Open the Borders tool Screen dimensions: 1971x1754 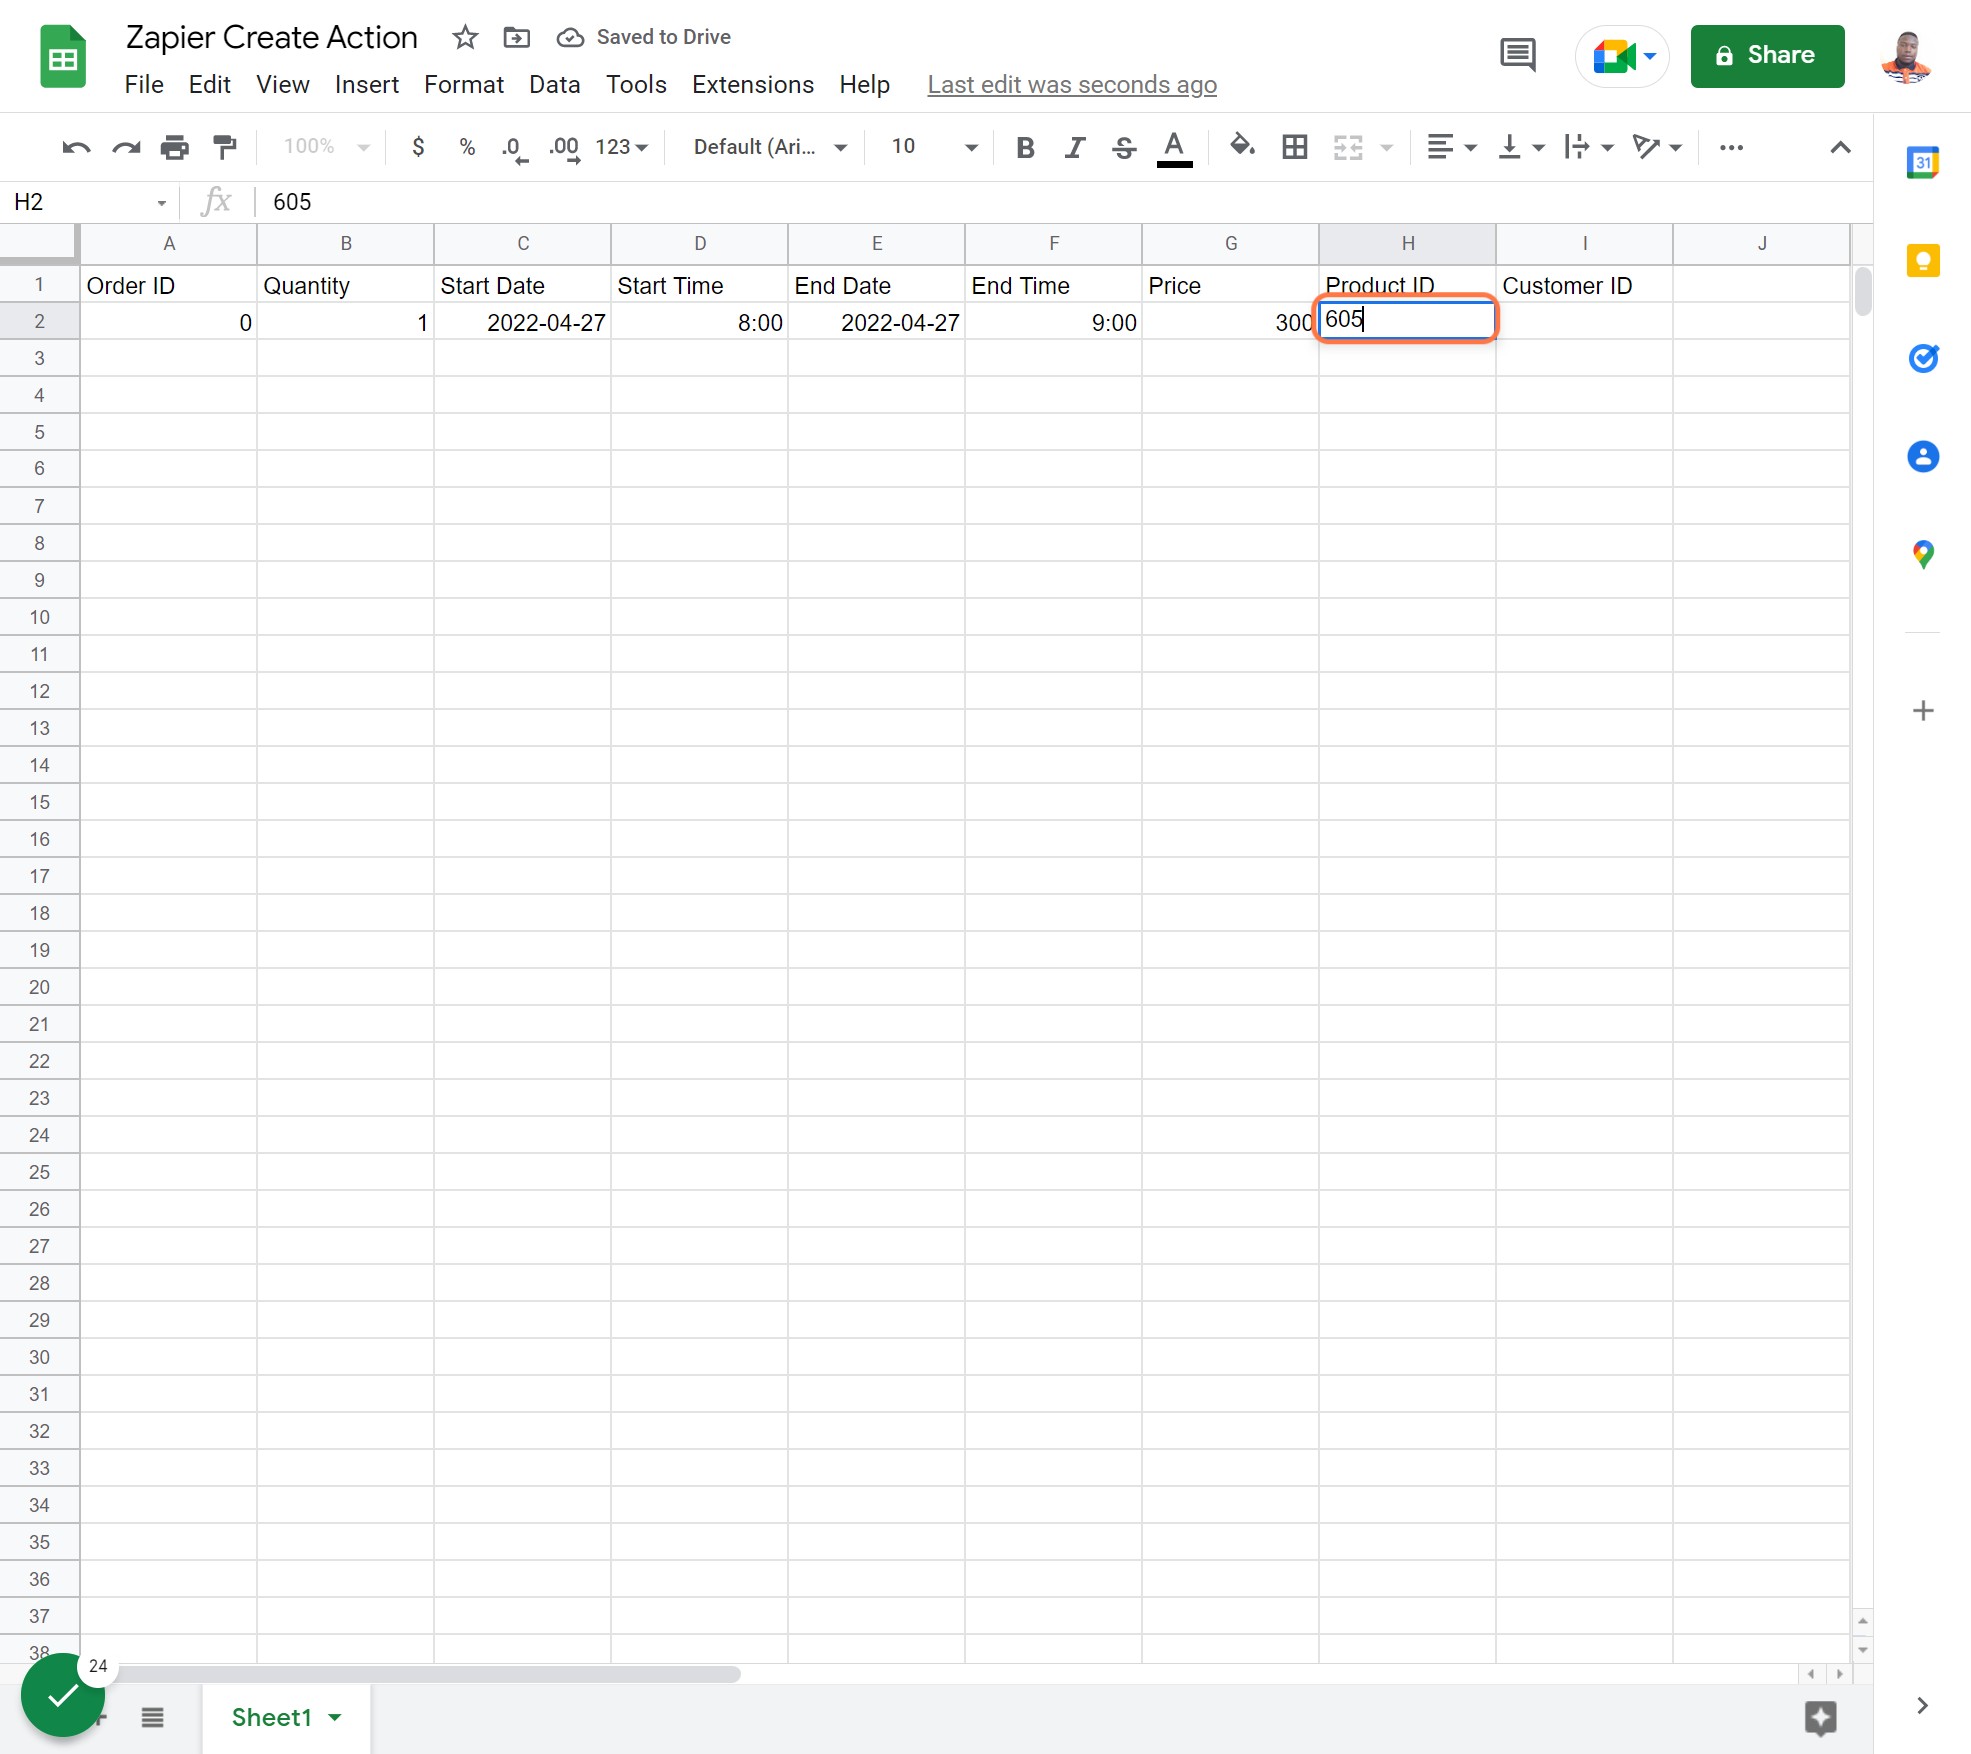1295,148
